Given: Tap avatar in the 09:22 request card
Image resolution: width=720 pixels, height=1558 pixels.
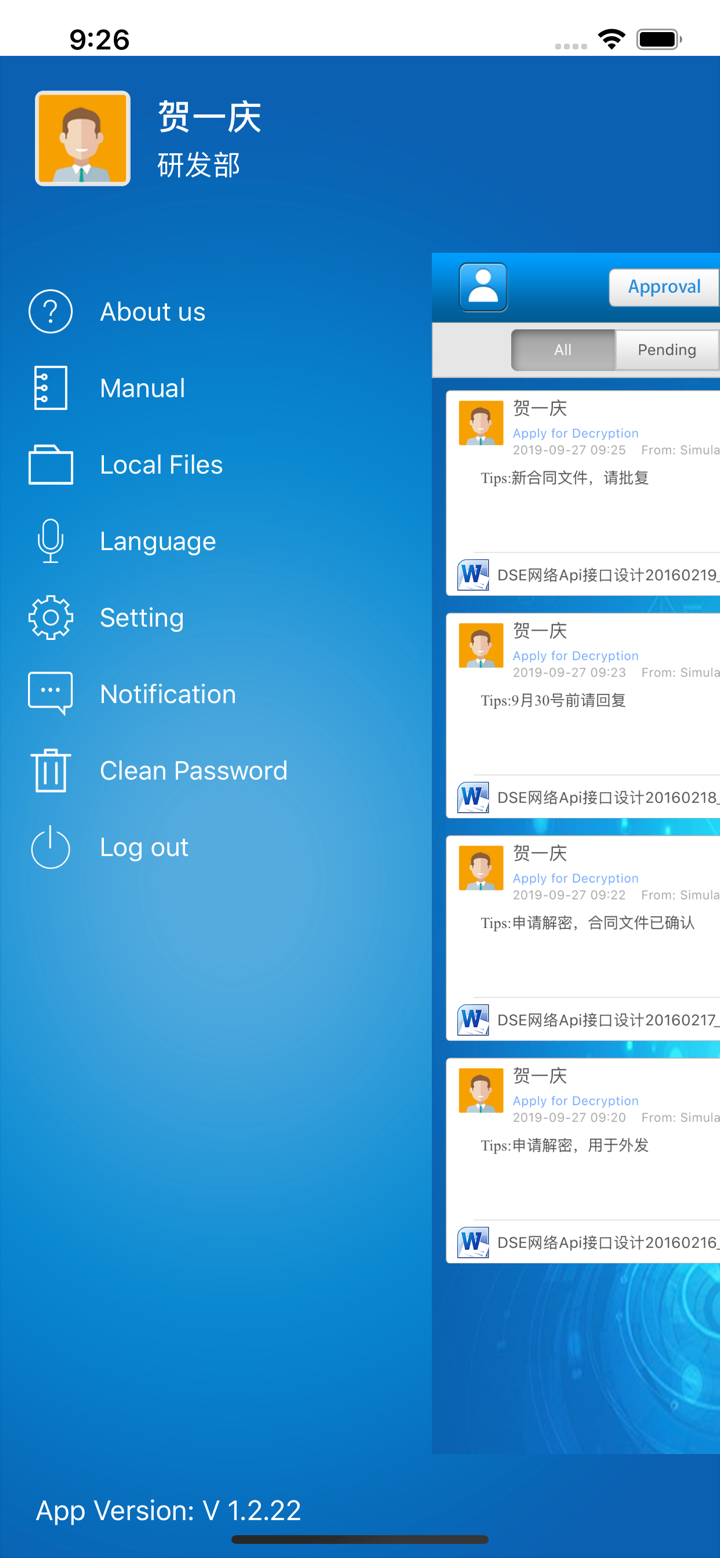Looking at the screenshot, I should pyautogui.click(x=481, y=868).
